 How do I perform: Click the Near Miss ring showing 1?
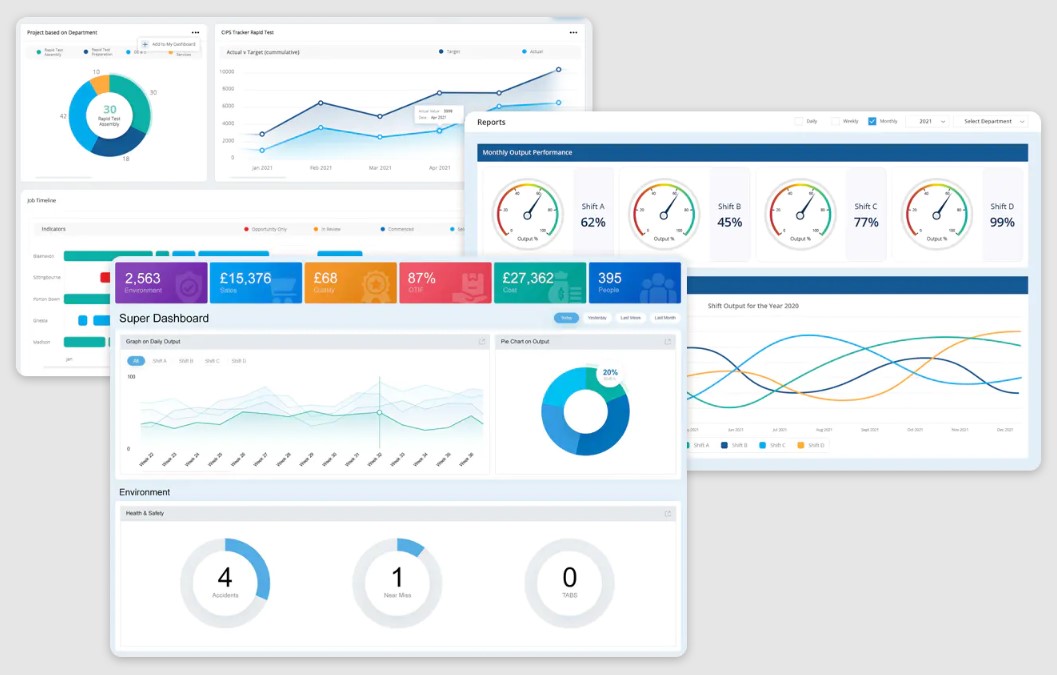pos(397,583)
